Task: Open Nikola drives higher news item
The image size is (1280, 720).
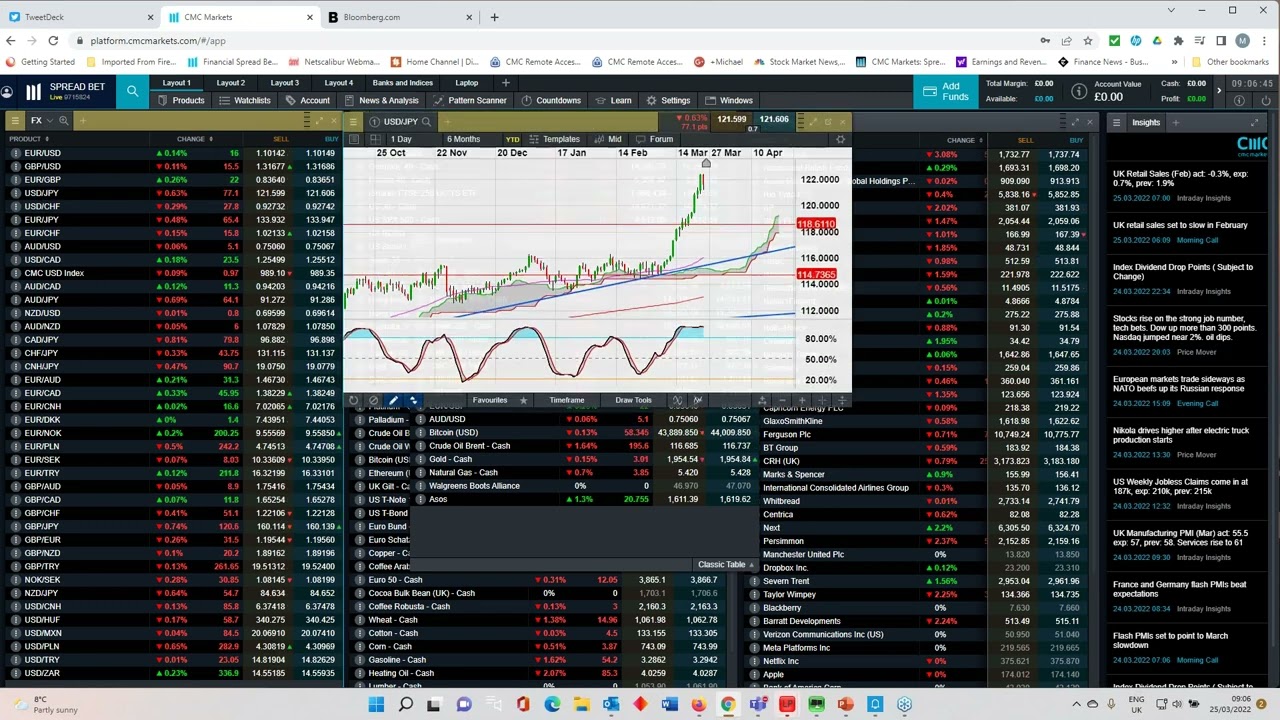Action: tap(1181, 435)
